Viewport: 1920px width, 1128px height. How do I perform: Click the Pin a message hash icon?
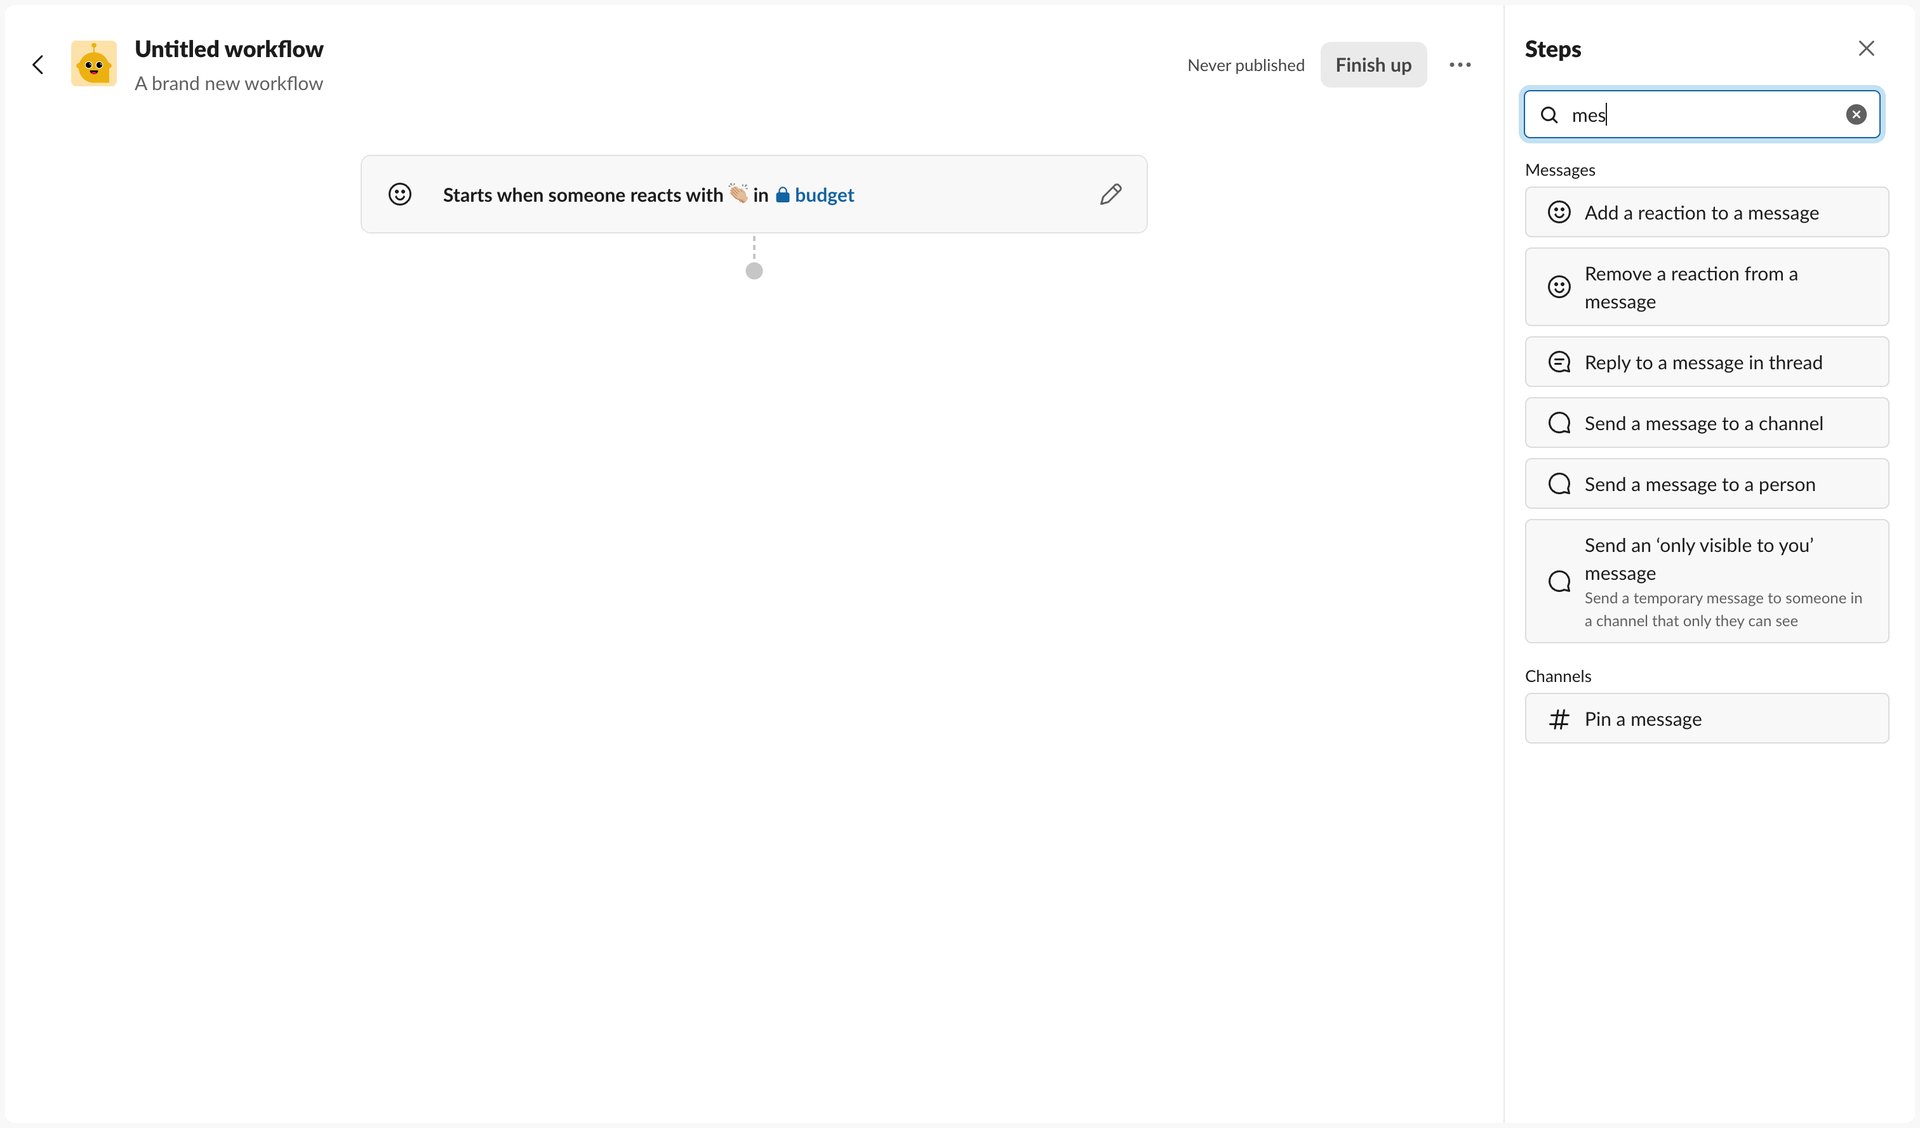tap(1559, 718)
